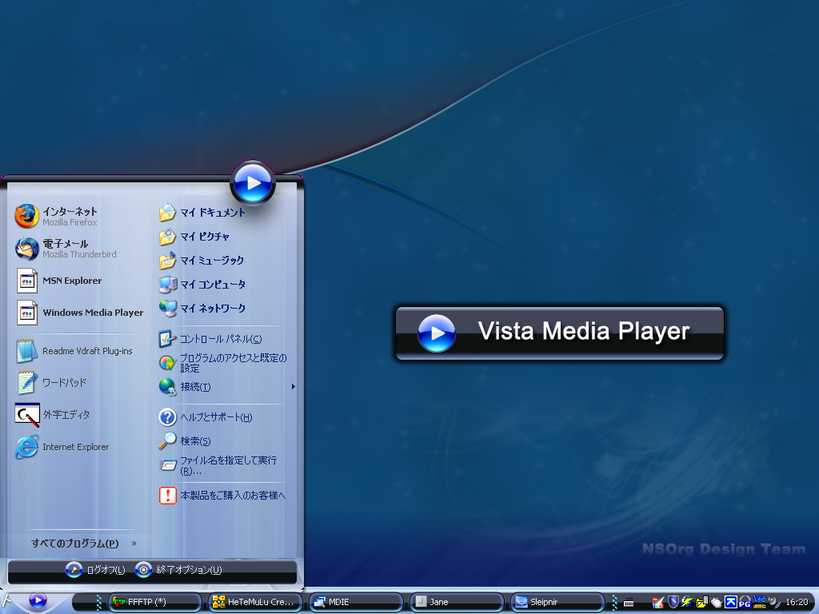This screenshot has width=819, height=614.
Task: Click the yellow folder tray icon
Action: (x=702, y=602)
